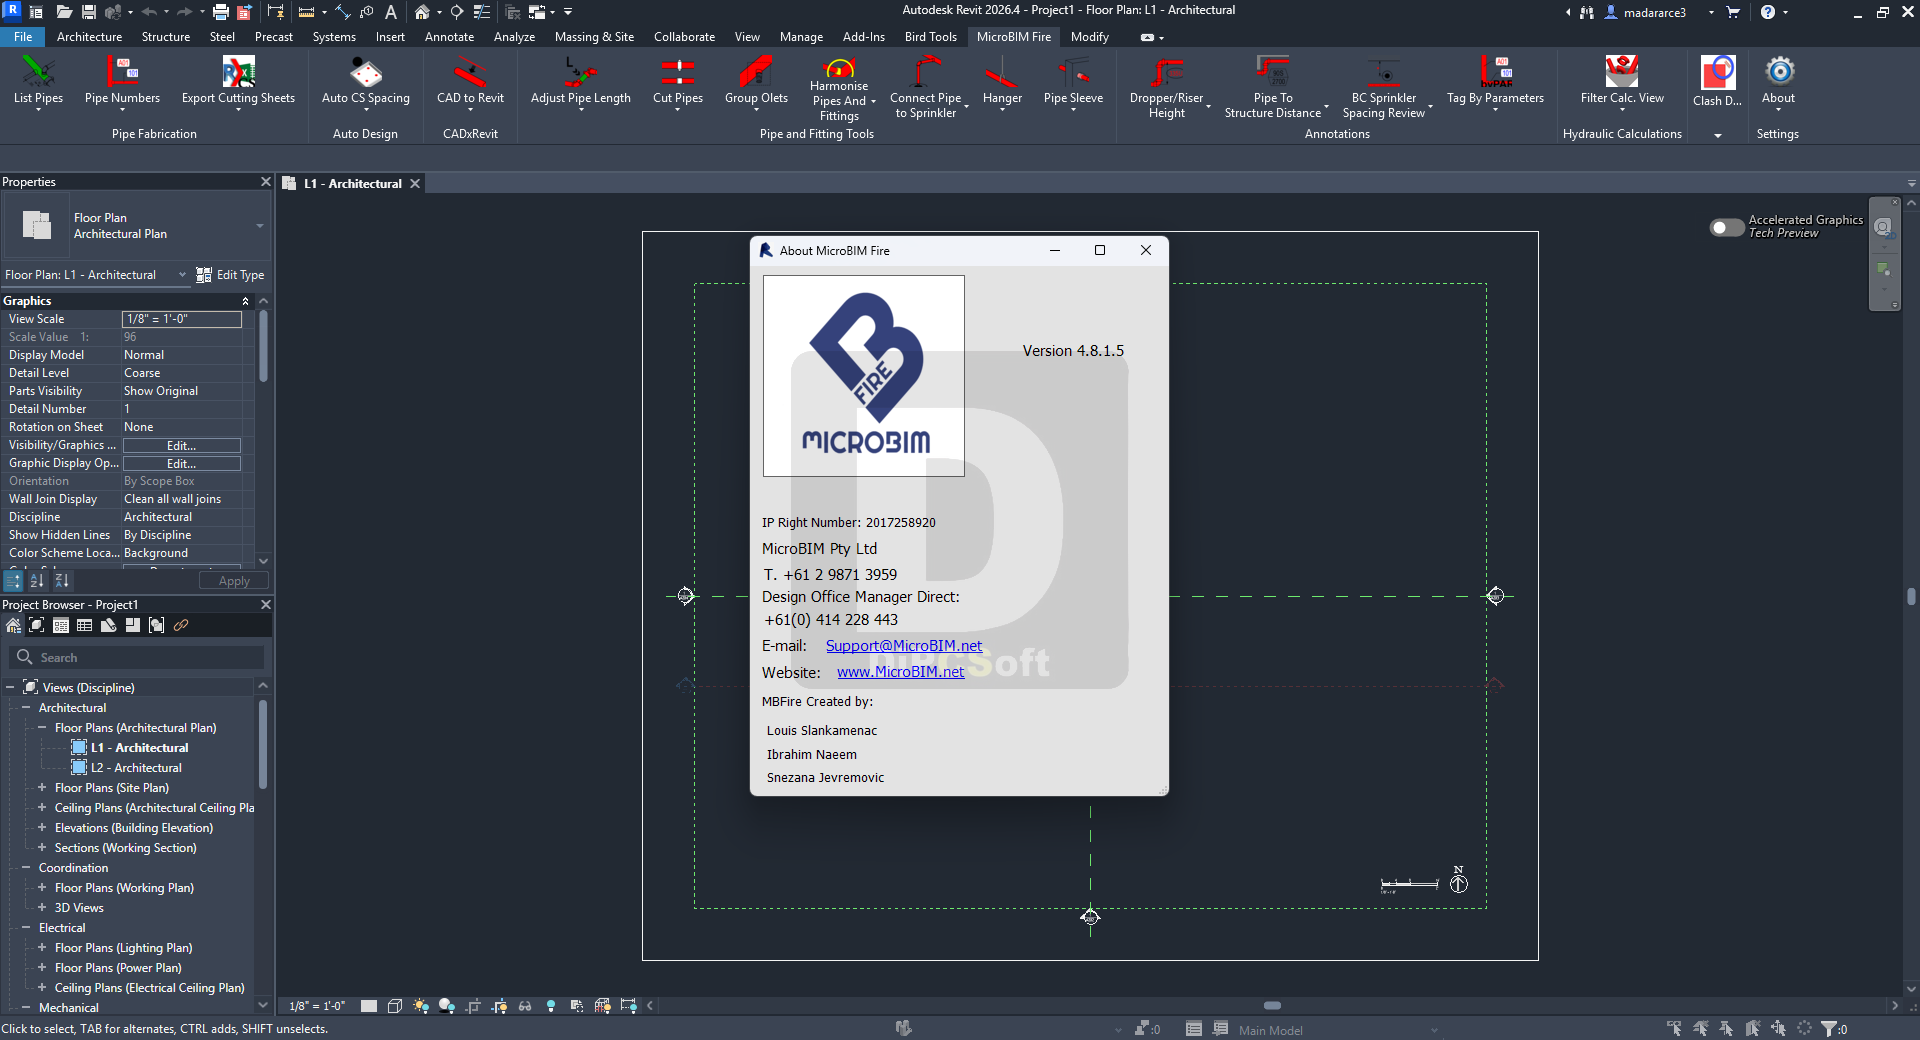This screenshot has width=1920, height=1040.
Task: Select the L1 - Architectural tree item
Action: click(x=140, y=748)
